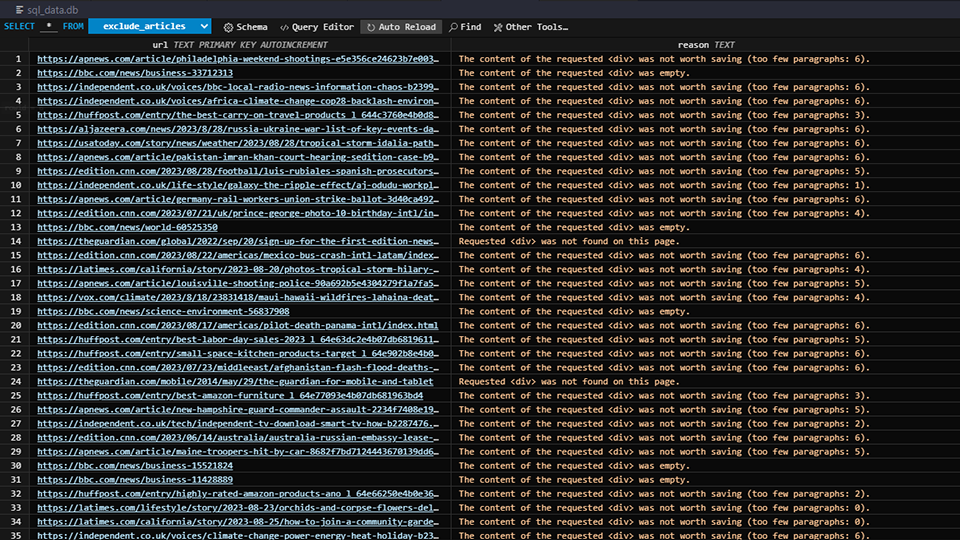This screenshot has width=960, height=540.
Task: Open usatoday tropical-storm-idalia link
Action: pyautogui.click(x=238, y=143)
